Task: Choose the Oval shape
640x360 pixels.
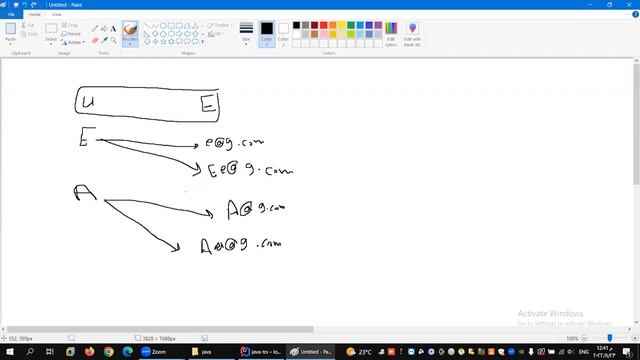Action: click(x=163, y=26)
